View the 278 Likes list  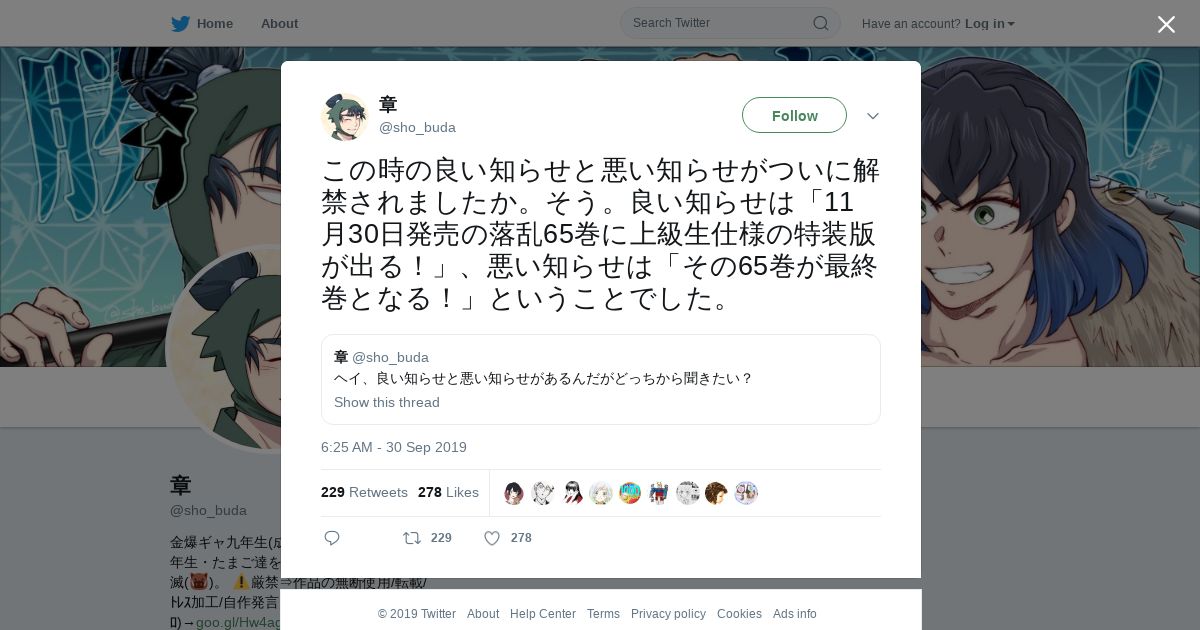[448, 492]
